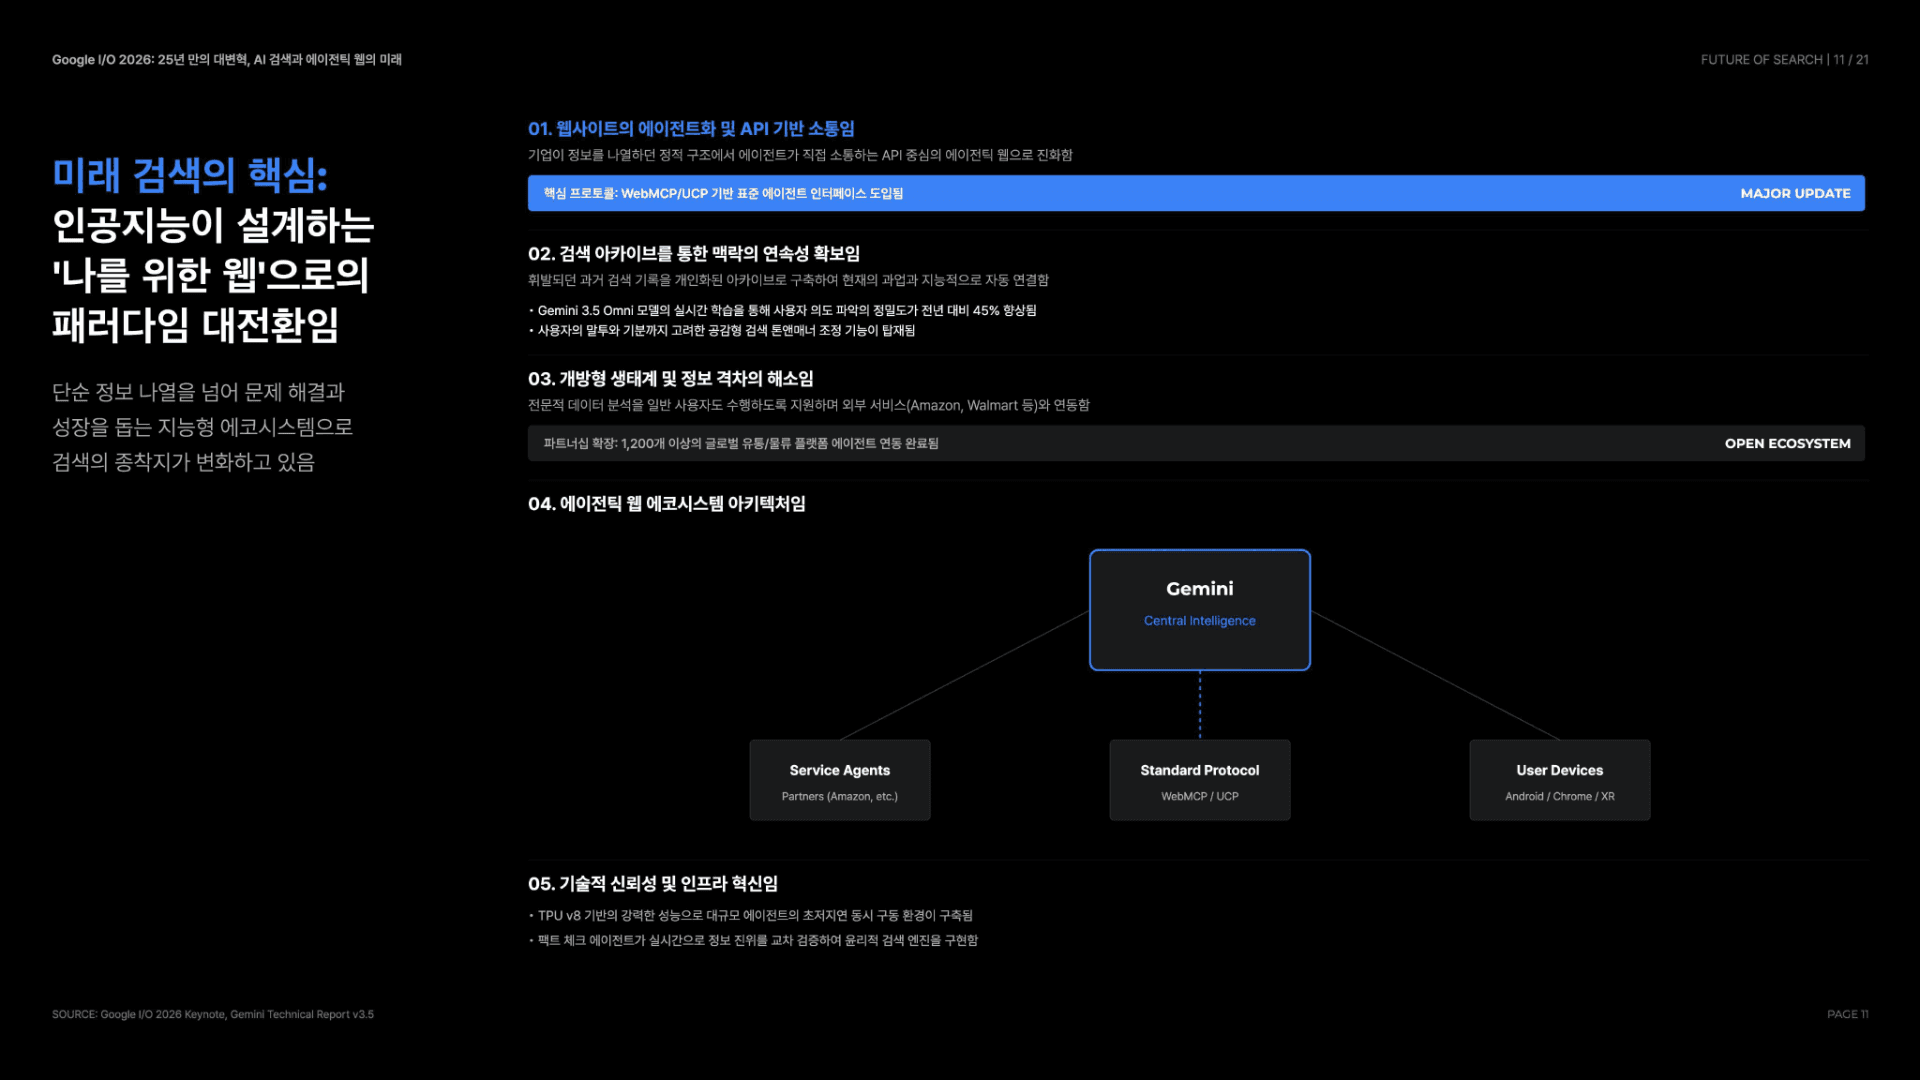Select the Standard Protocol WebMCP / UCP node
The width and height of the screenshot is (1920, 1080).
tap(1200, 780)
